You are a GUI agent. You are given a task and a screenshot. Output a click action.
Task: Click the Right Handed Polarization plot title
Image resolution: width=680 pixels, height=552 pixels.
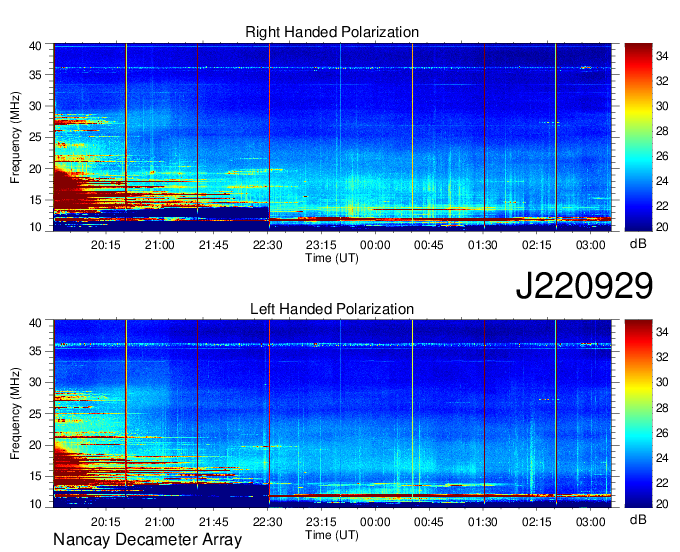click(332, 32)
